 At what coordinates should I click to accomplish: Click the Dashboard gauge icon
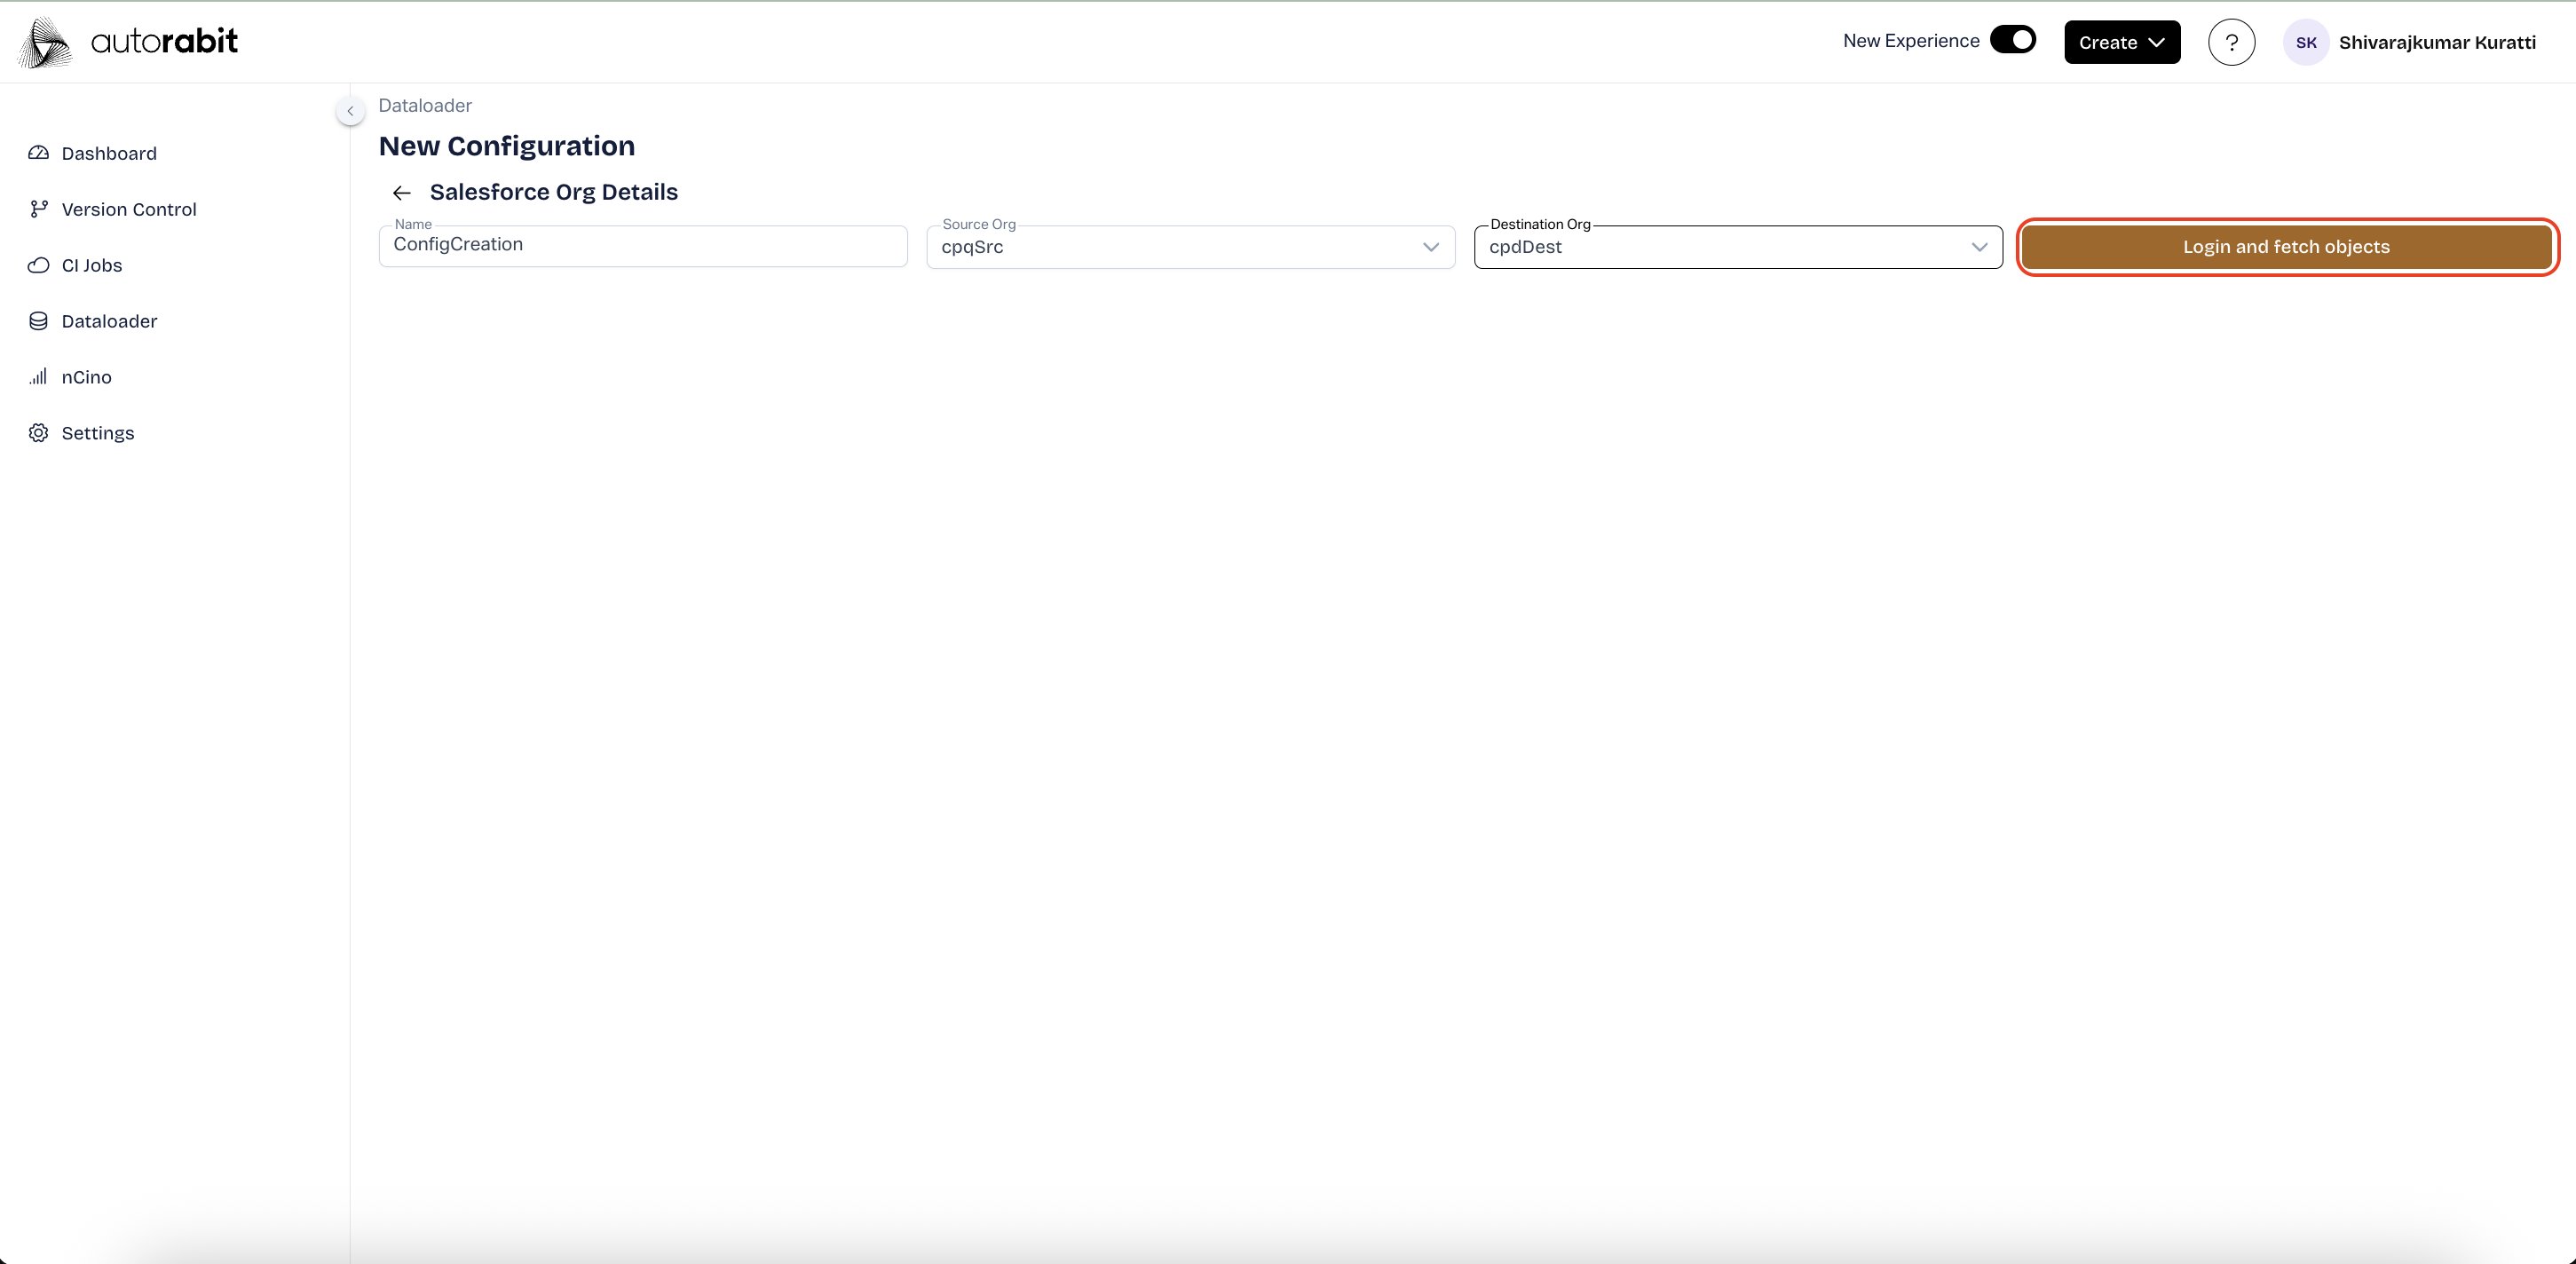(38, 153)
